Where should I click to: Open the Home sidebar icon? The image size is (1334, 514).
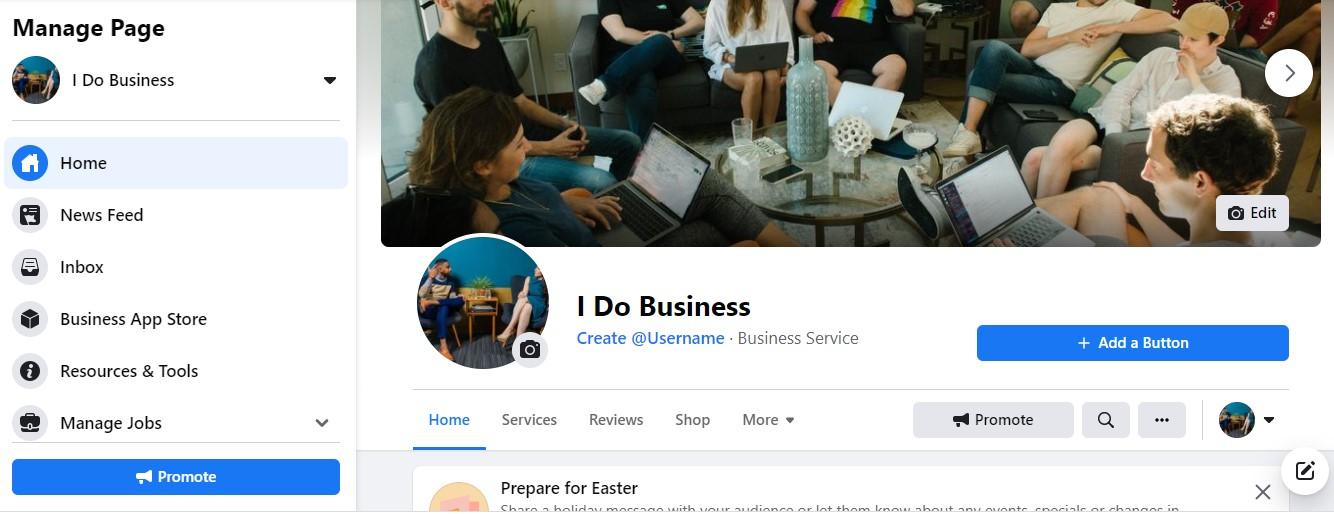click(30, 163)
